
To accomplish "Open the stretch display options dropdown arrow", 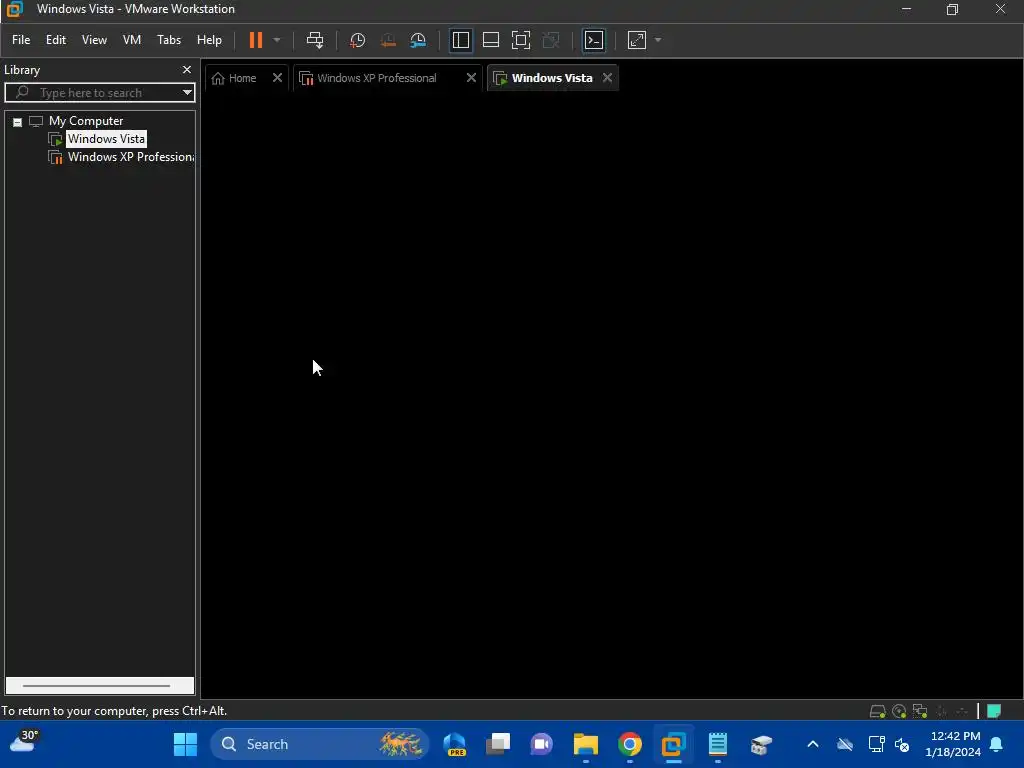I will tap(658, 40).
